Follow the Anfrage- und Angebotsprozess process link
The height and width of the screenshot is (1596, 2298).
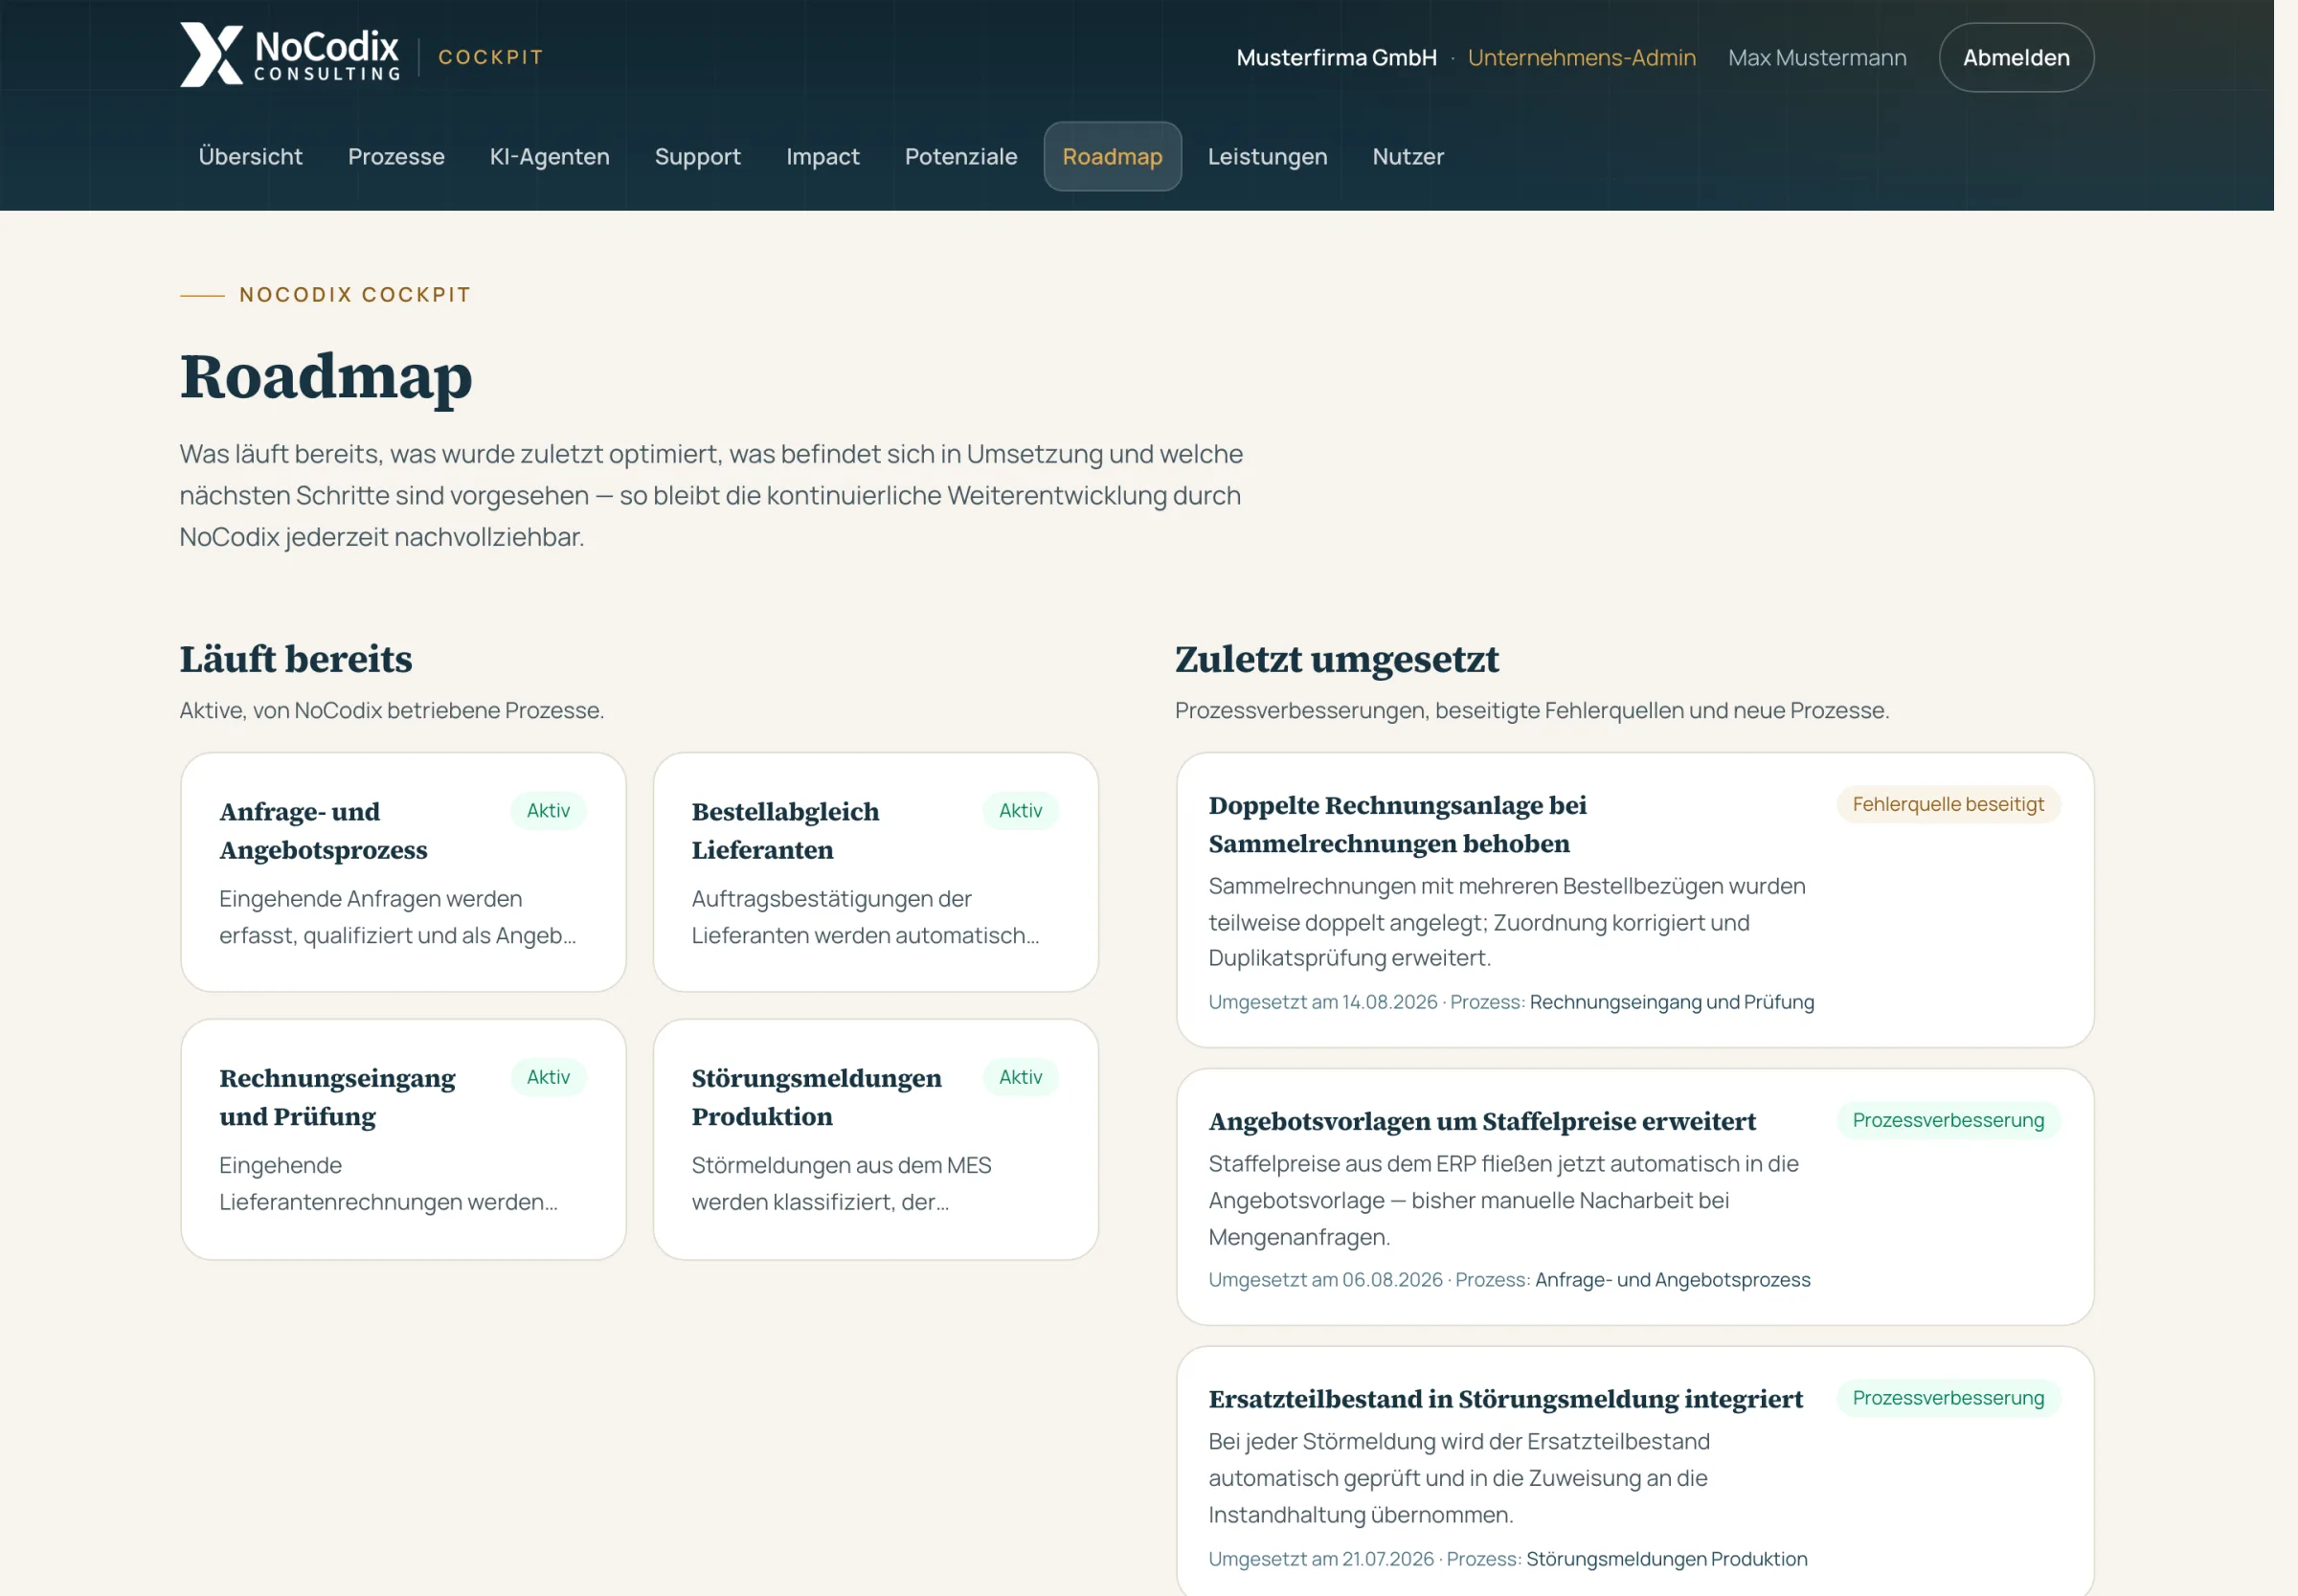pyautogui.click(x=1672, y=1280)
